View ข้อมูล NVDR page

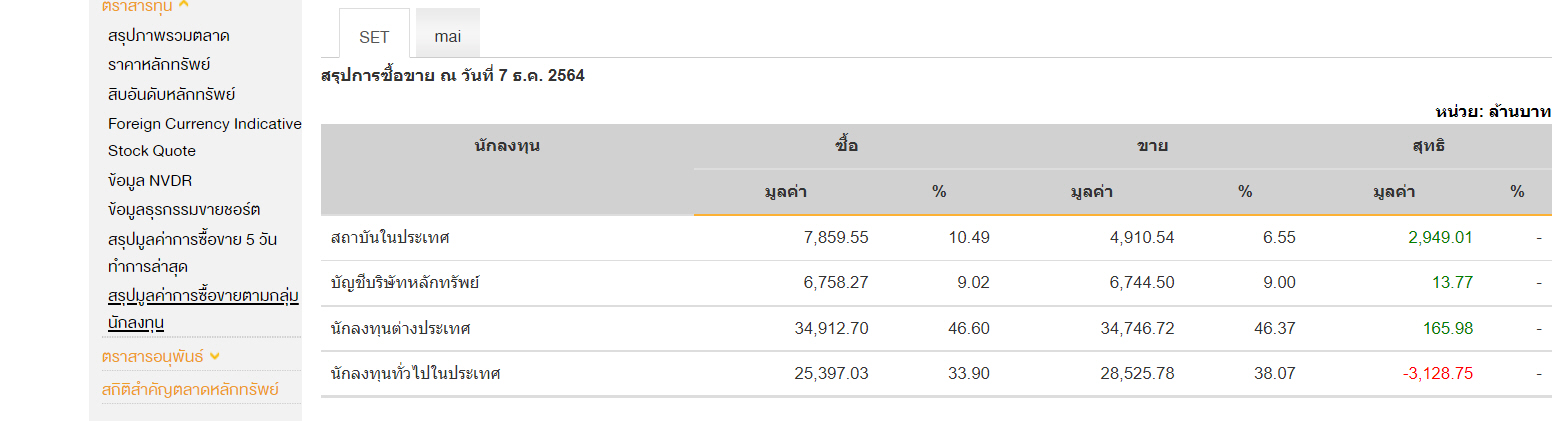150,181
